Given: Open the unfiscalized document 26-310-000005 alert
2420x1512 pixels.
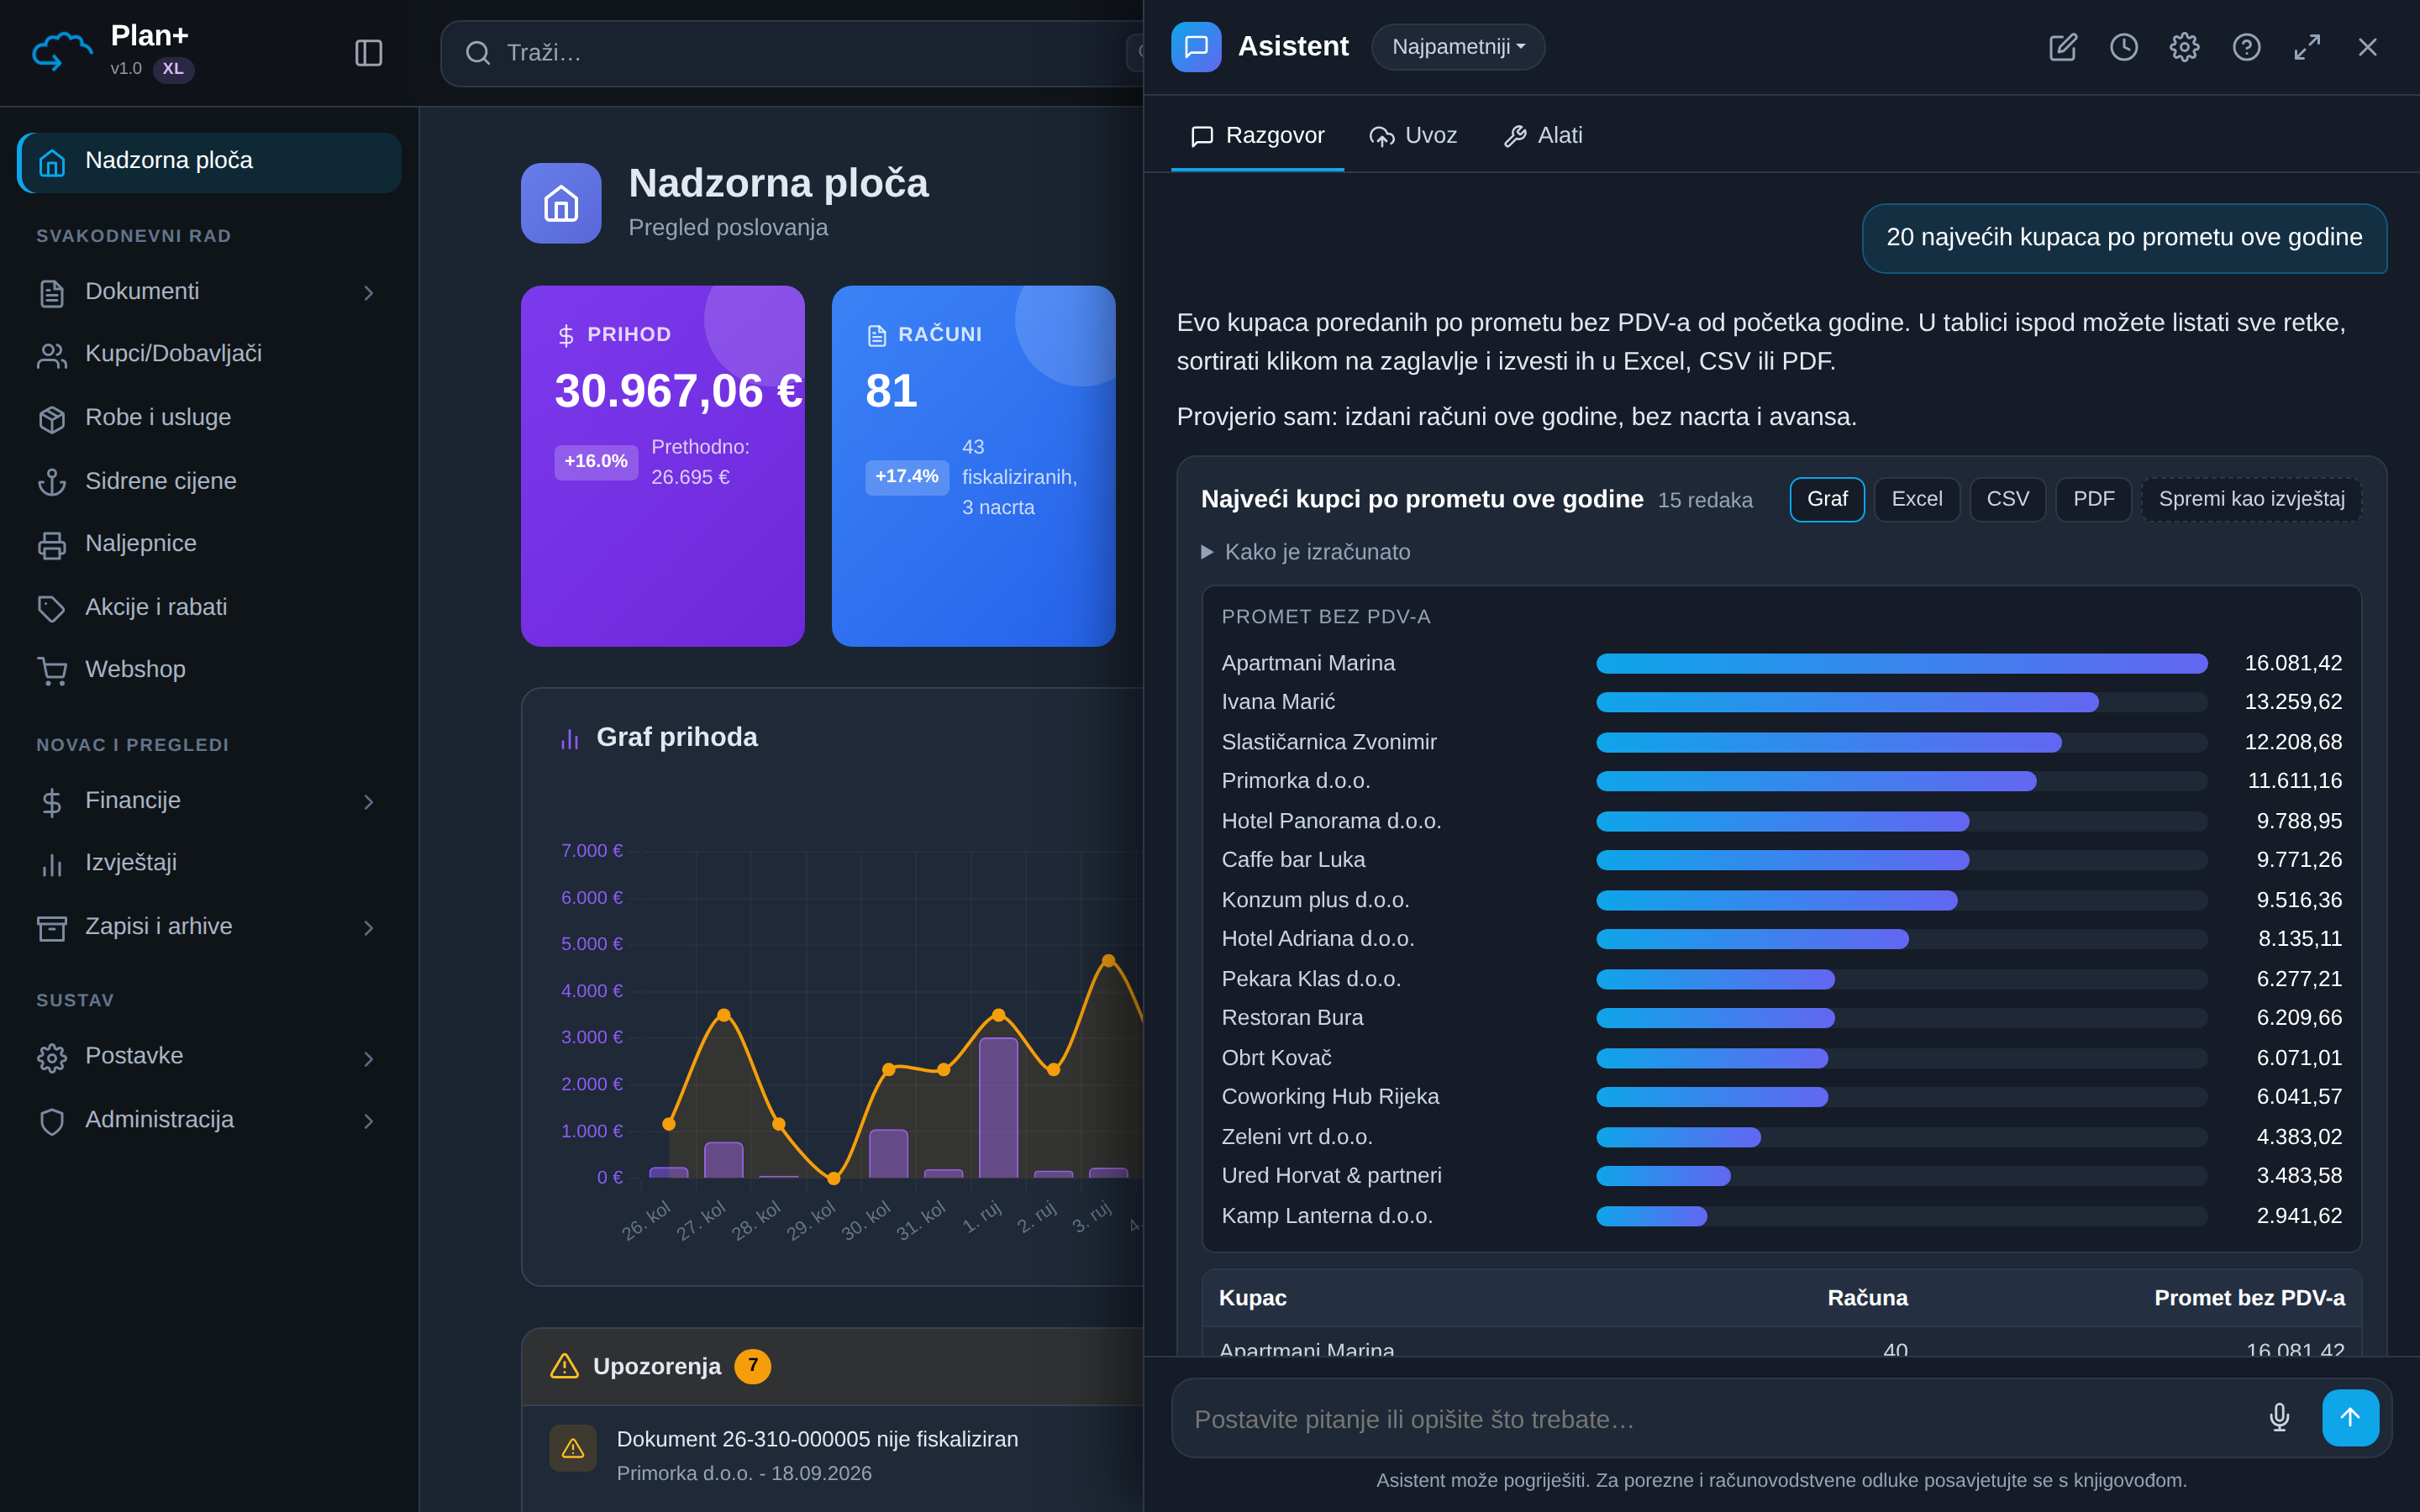Looking at the screenshot, I should click(x=832, y=1455).
